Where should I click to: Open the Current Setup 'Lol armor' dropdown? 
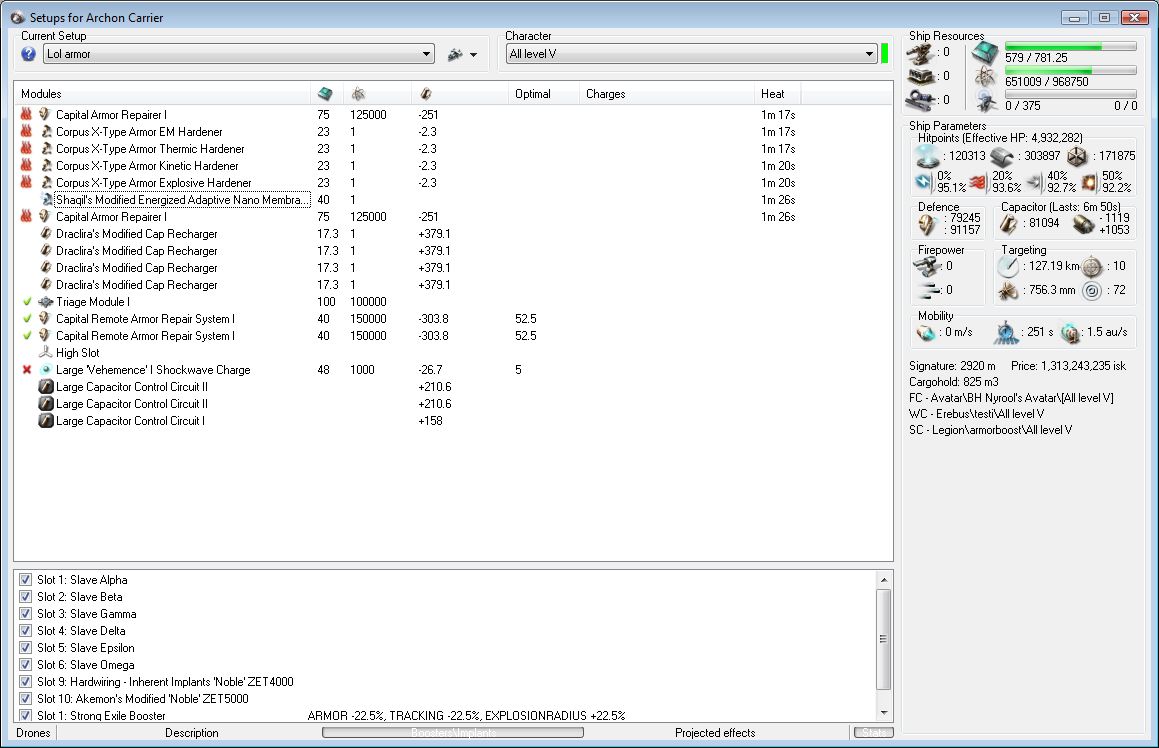coord(239,54)
